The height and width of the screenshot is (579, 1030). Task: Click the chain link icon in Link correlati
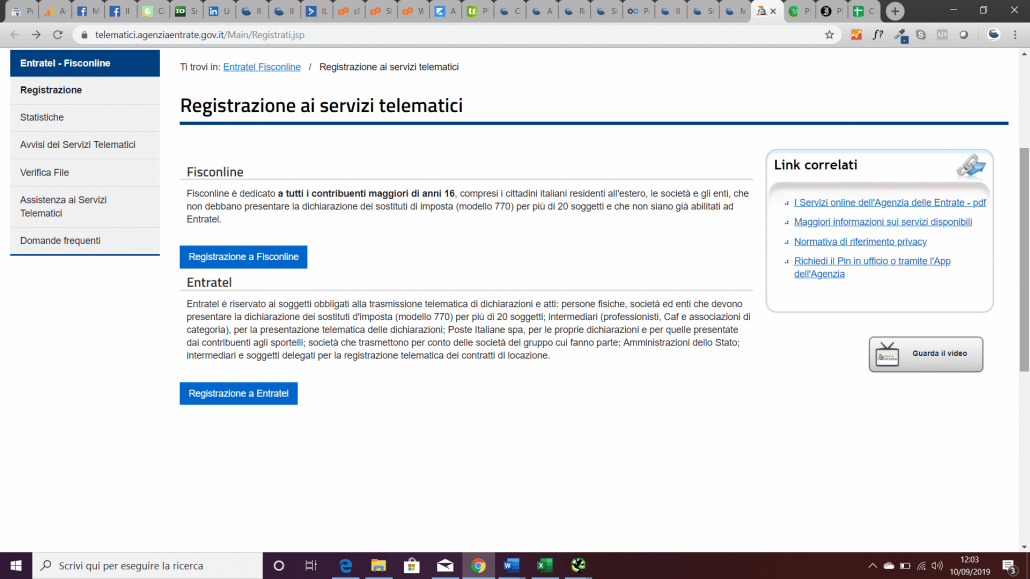(971, 166)
